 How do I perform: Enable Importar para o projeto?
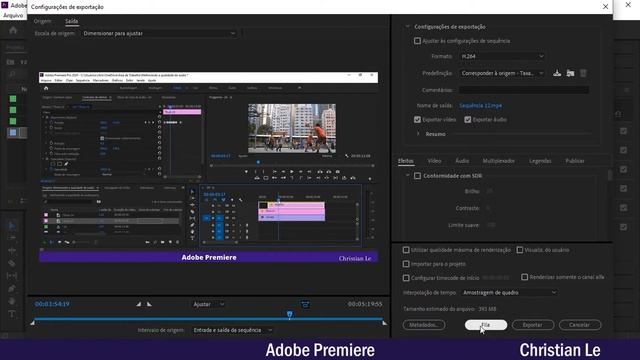click(406, 264)
